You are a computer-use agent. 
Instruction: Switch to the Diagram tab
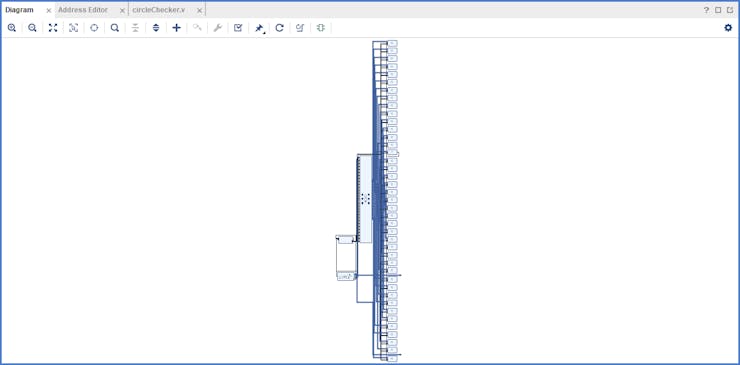coord(19,10)
